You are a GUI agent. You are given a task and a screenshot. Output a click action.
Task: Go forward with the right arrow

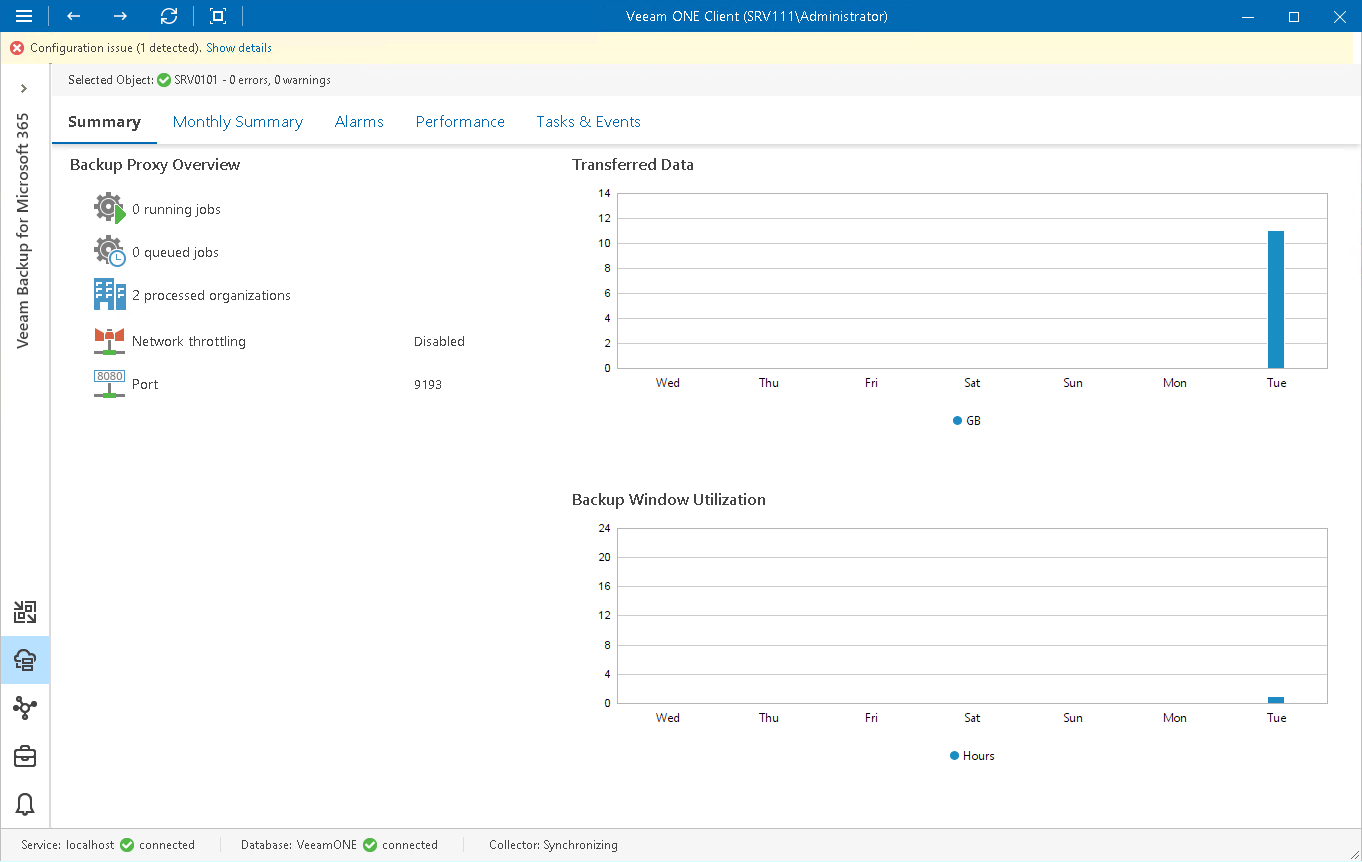click(x=120, y=16)
